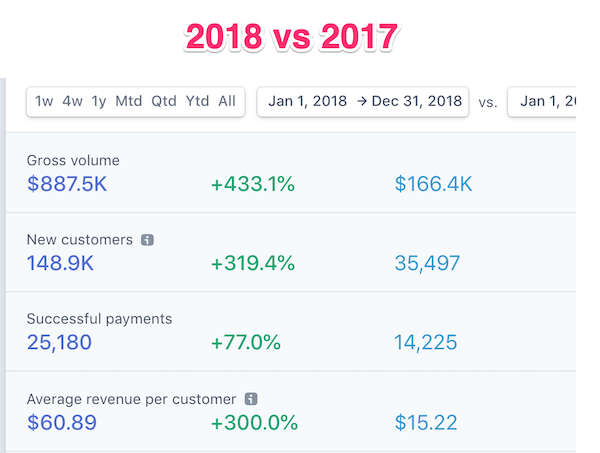Choose the Mtd range option
Viewport: 600px width, 453px height.
tap(129, 101)
